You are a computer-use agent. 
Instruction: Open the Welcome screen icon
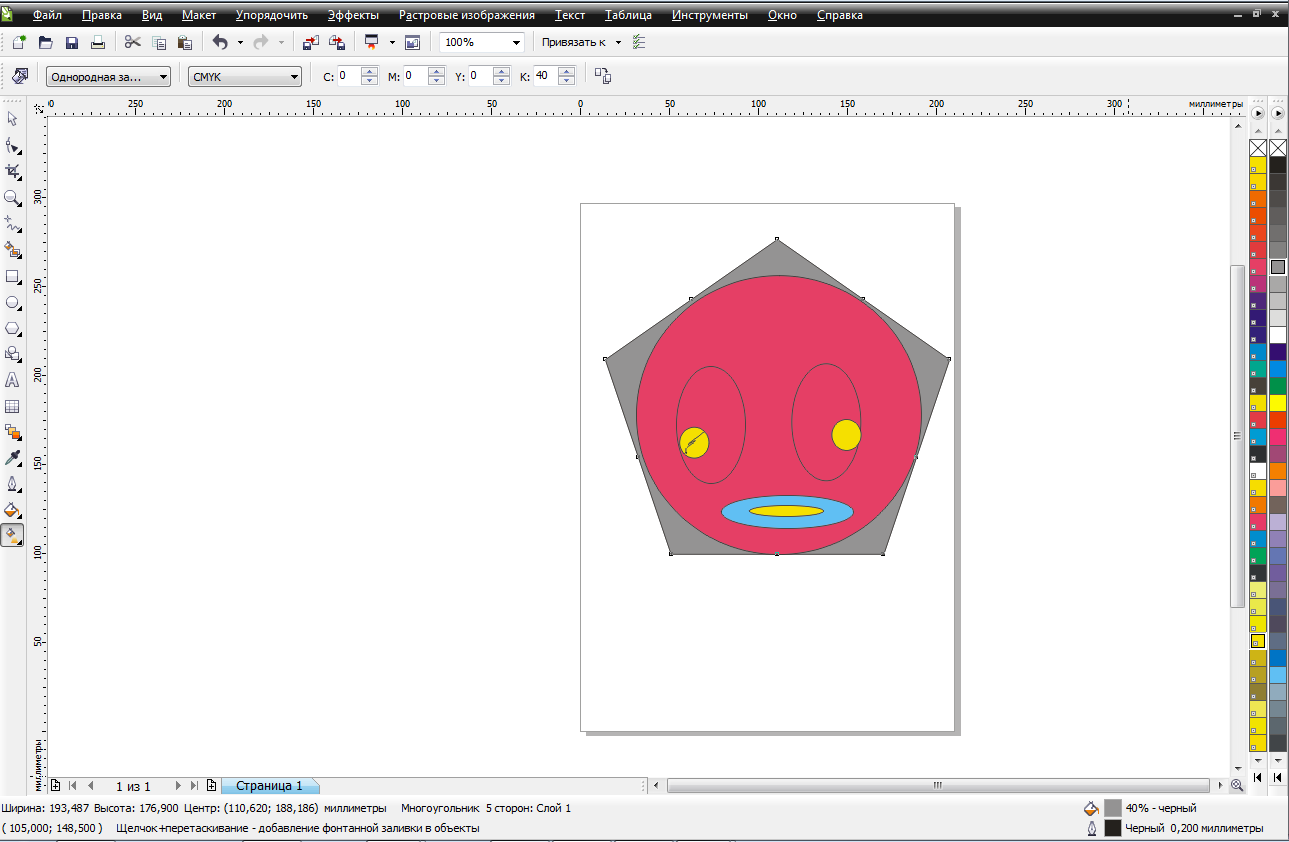click(x=412, y=42)
